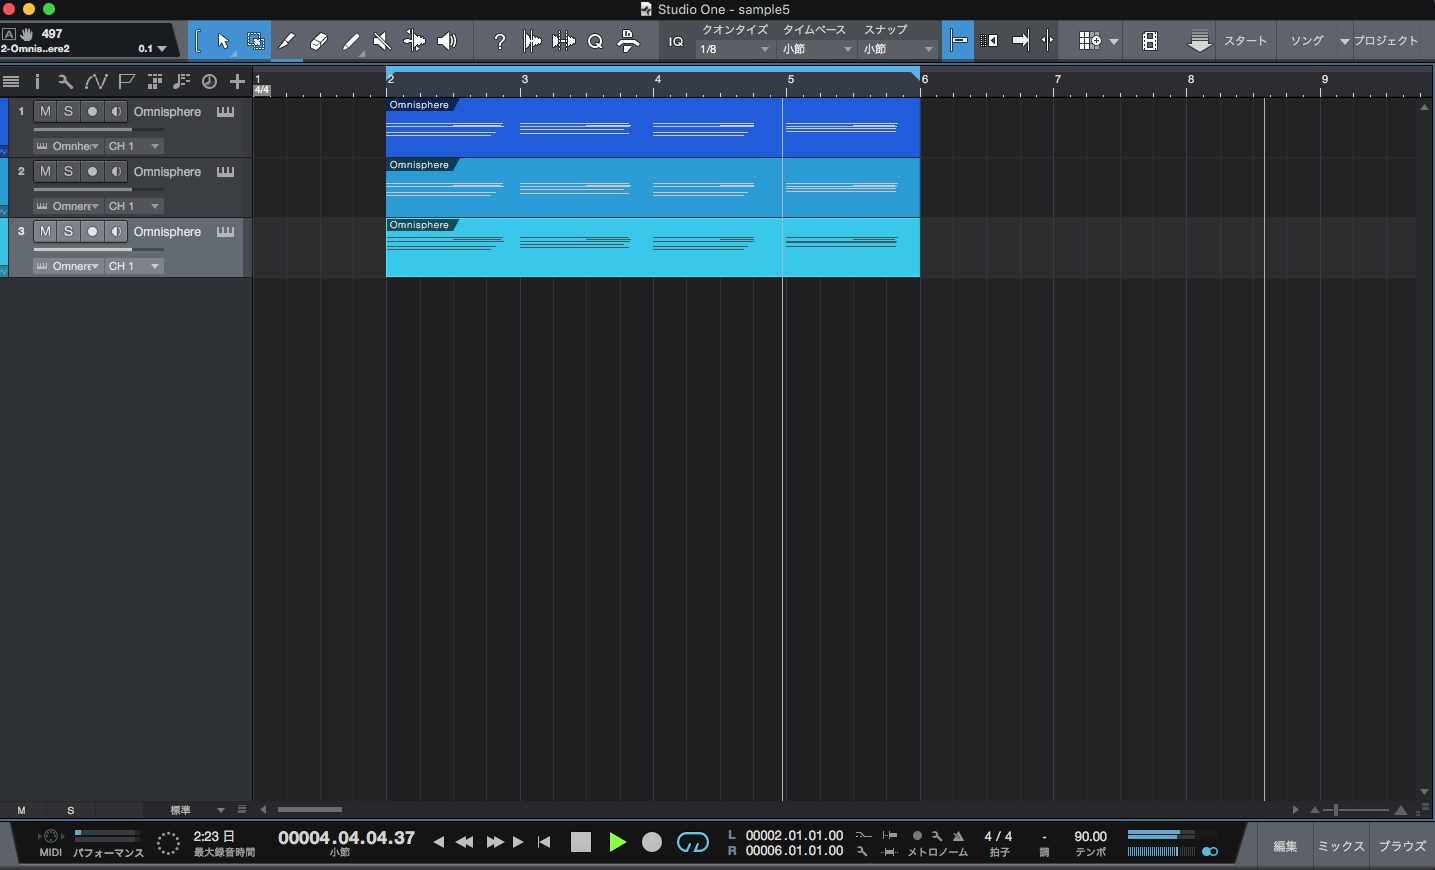Mute track 1 Omnisphere
The image size is (1435, 870).
coord(45,112)
